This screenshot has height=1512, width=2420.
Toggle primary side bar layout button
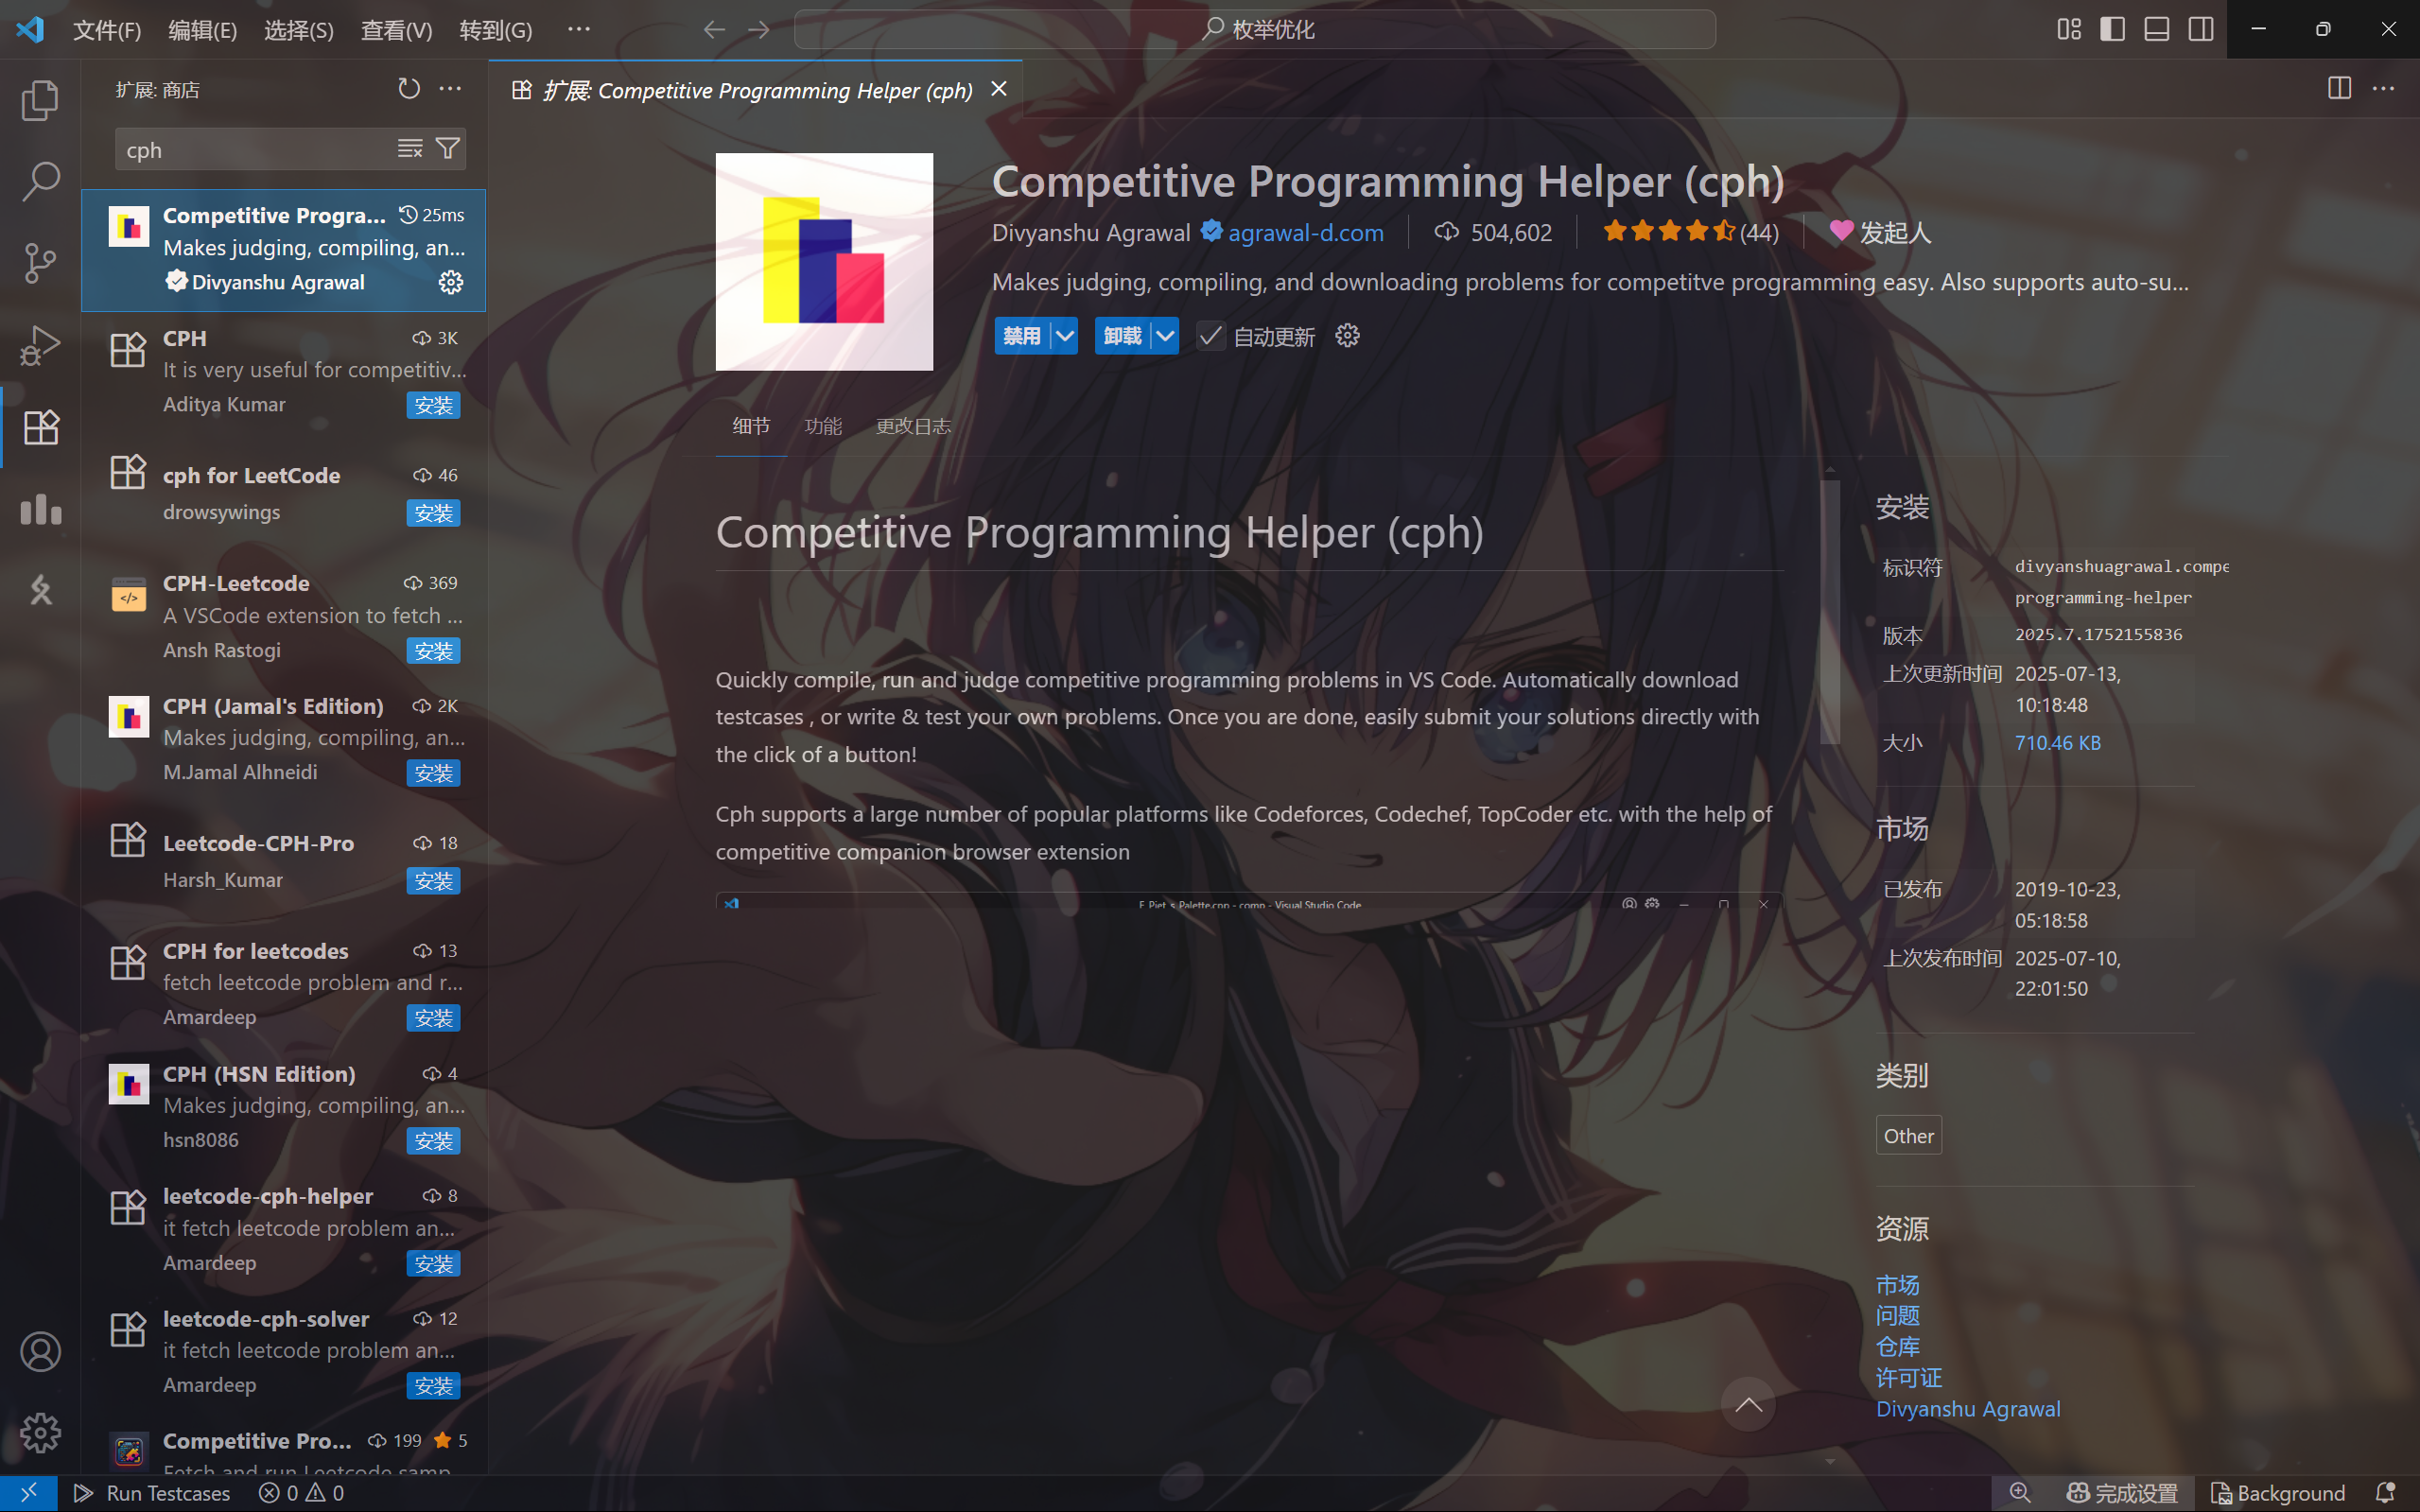(x=2112, y=29)
